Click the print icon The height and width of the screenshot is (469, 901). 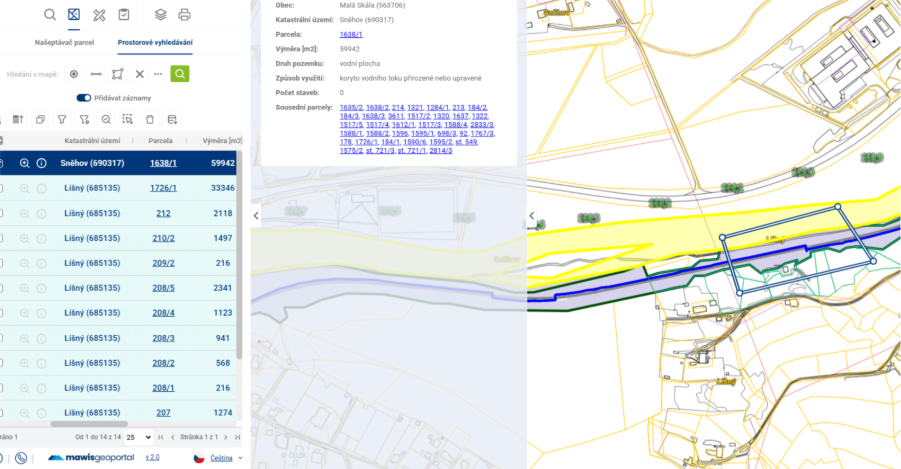pos(184,15)
